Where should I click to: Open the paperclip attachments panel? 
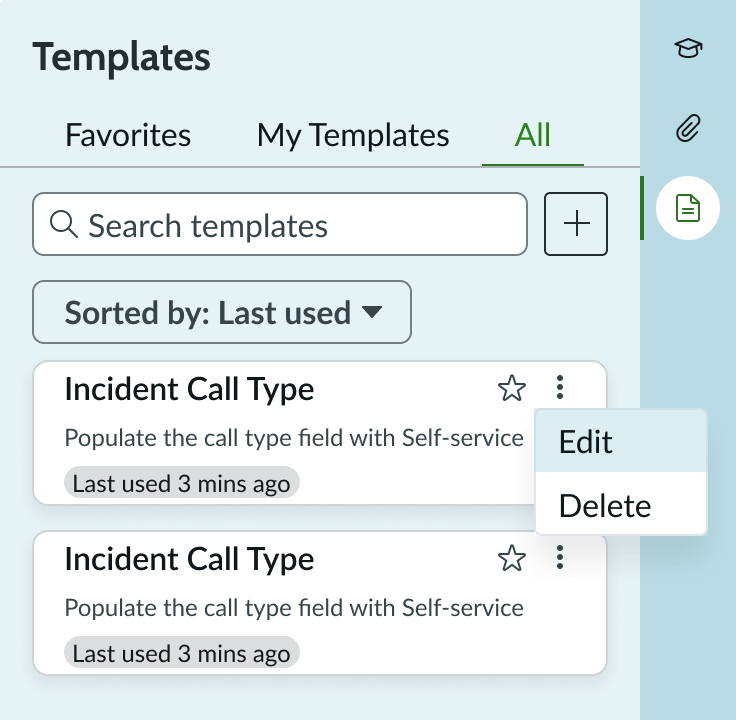tap(688, 128)
